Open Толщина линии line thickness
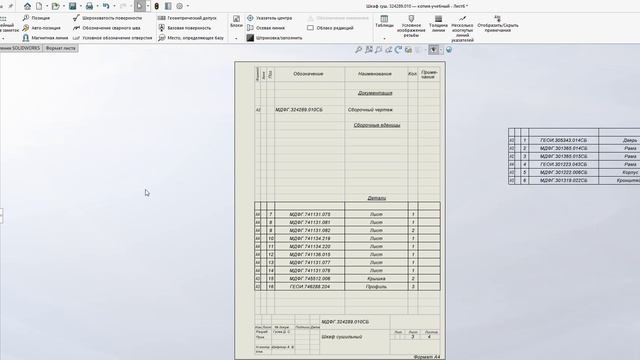Image resolution: width=640 pixels, height=360 pixels. point(438,24)
